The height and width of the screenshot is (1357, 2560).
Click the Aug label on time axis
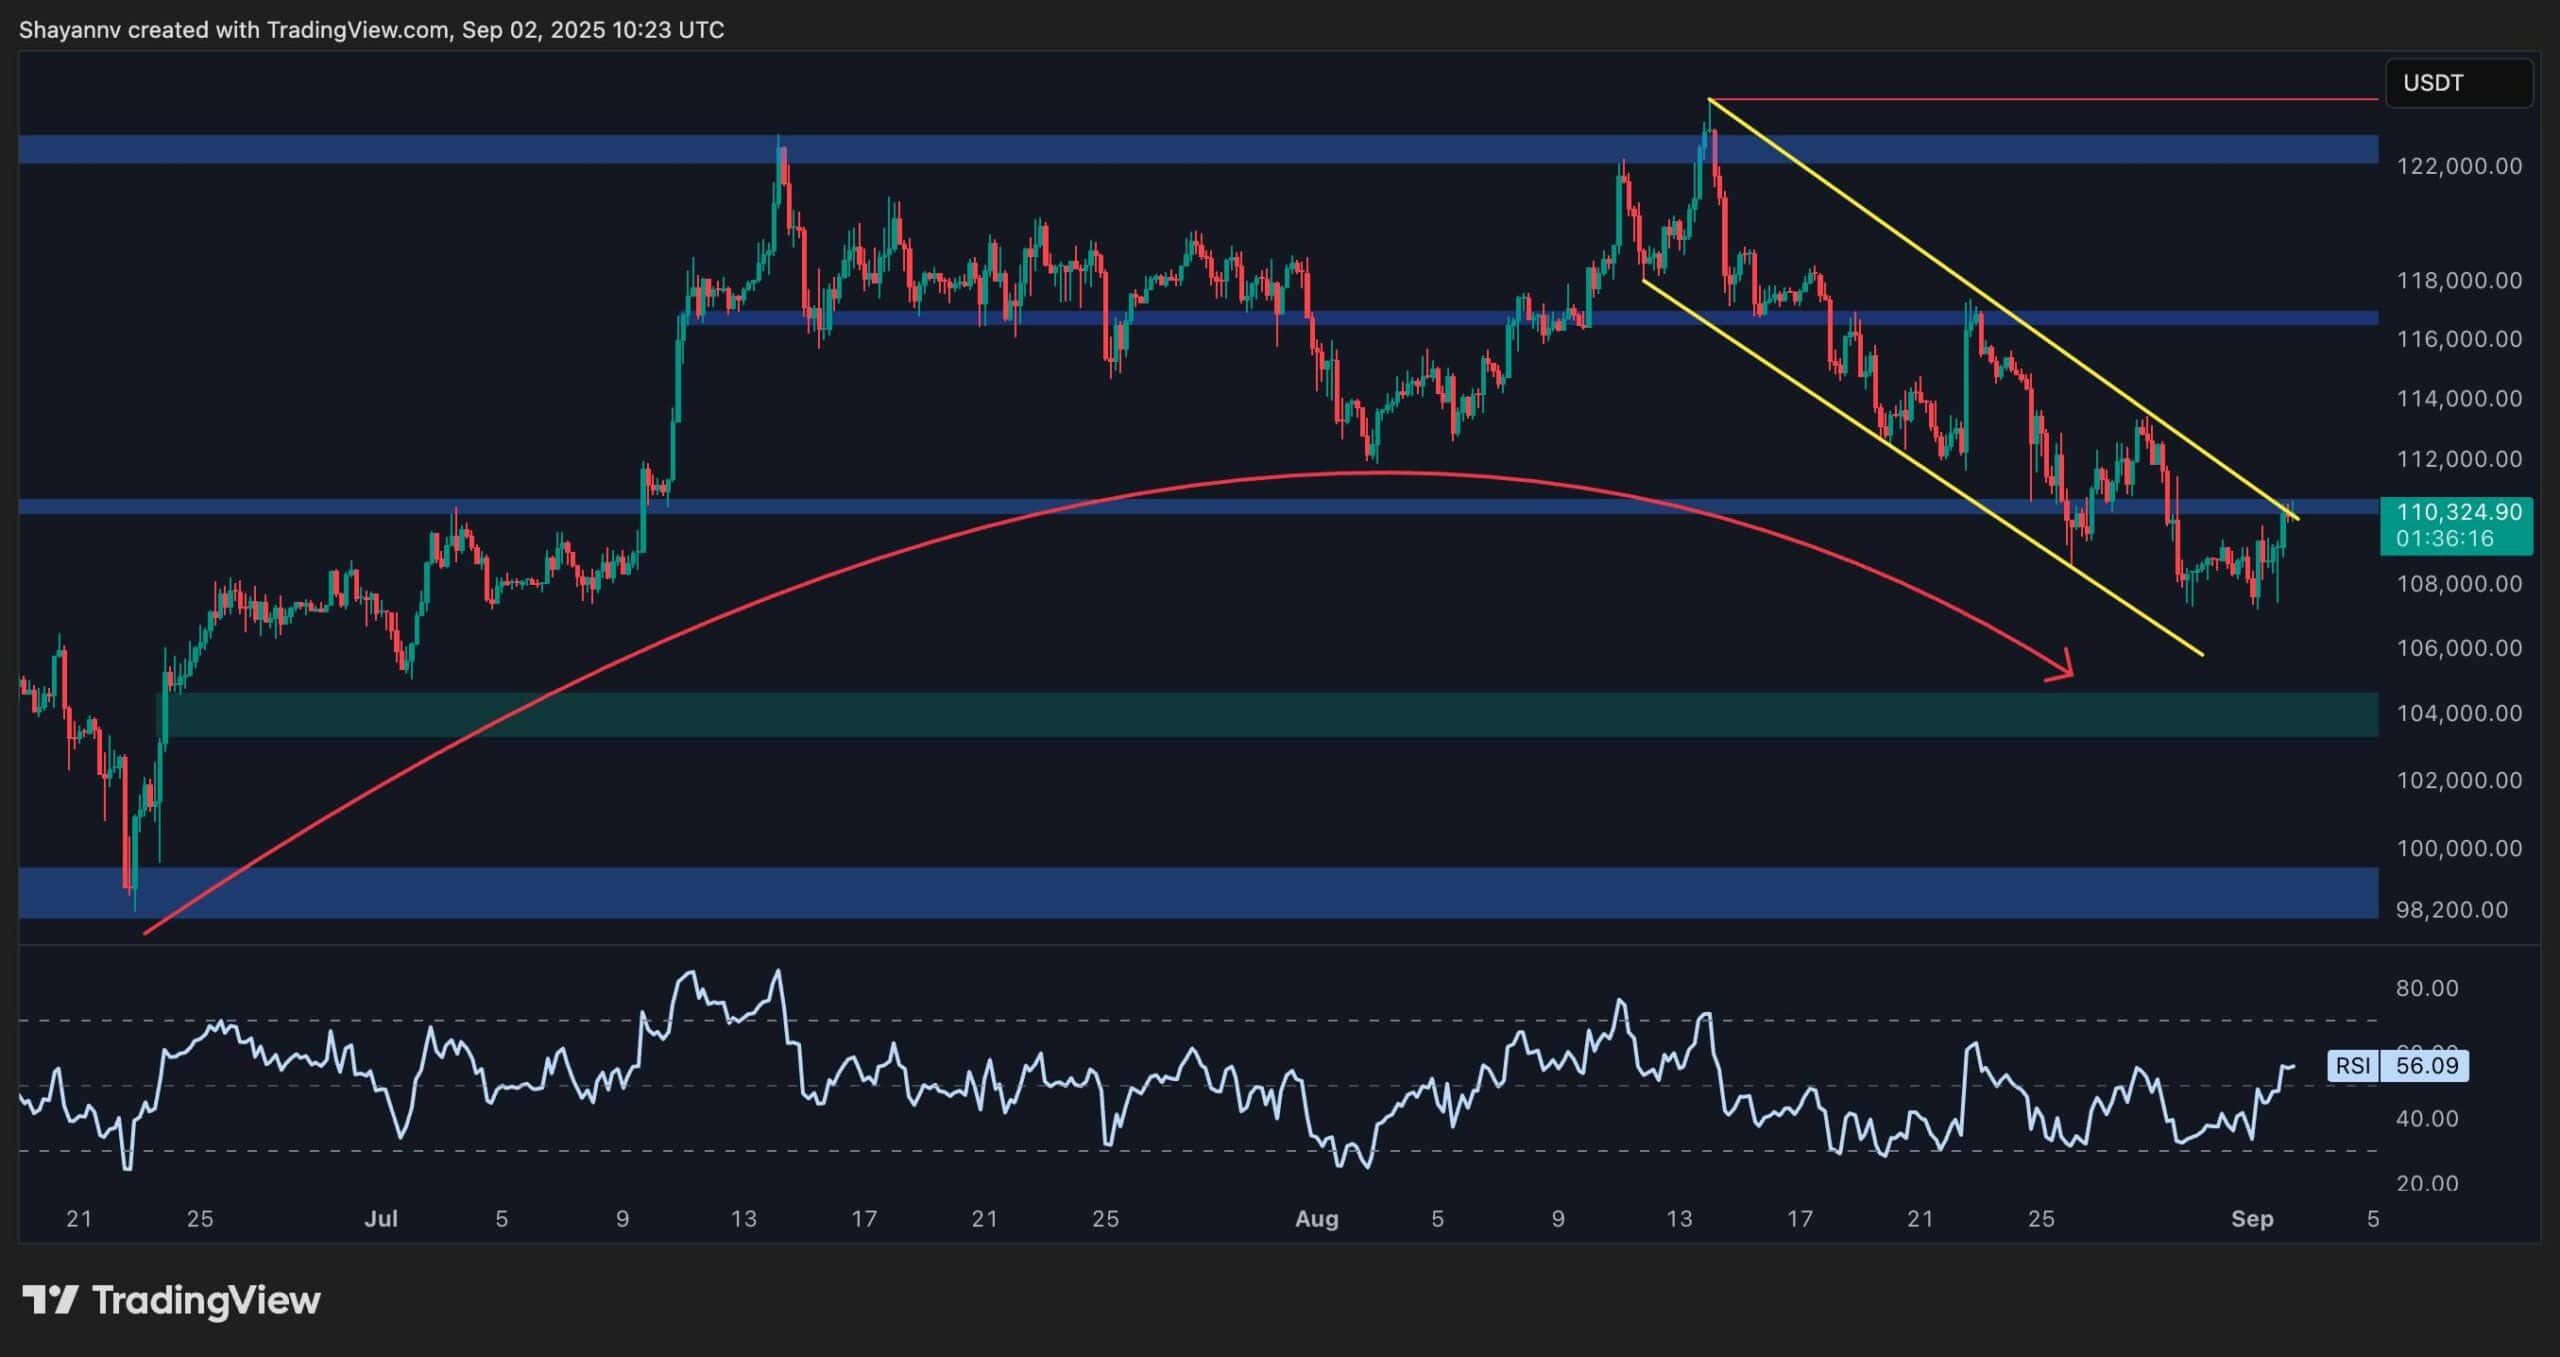(x=1316, y=1219)
